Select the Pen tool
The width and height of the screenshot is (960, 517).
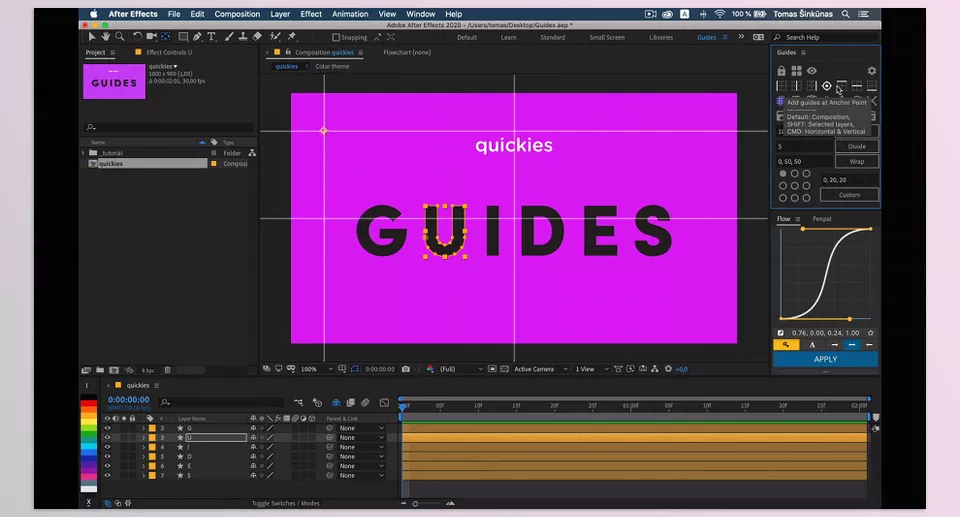[197, 37]
